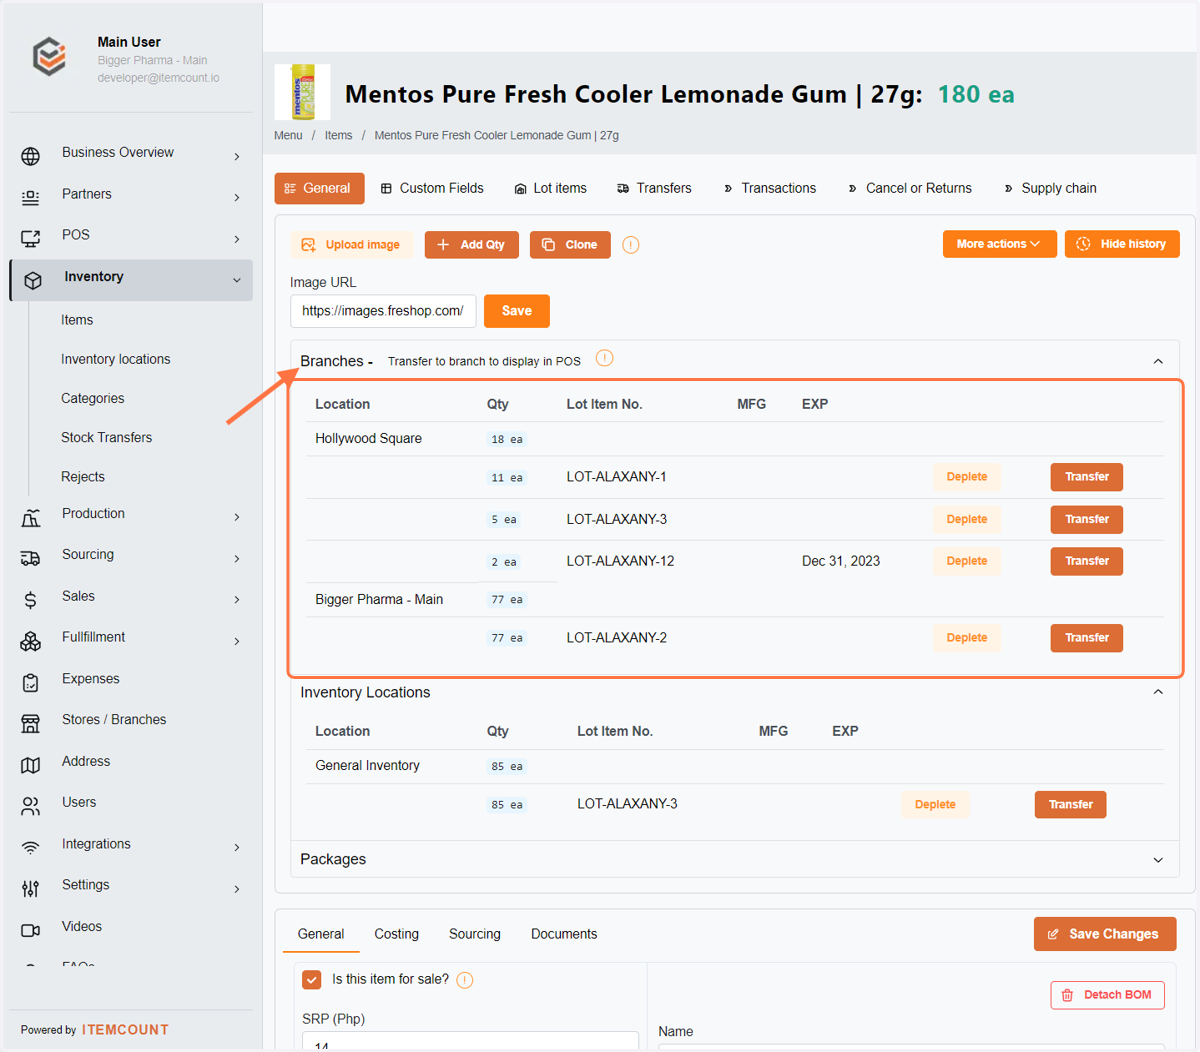Viewport: 1200px width, 1052px height.
Task: Switch to the Custom Fields tab
Action: click(432, 188)
